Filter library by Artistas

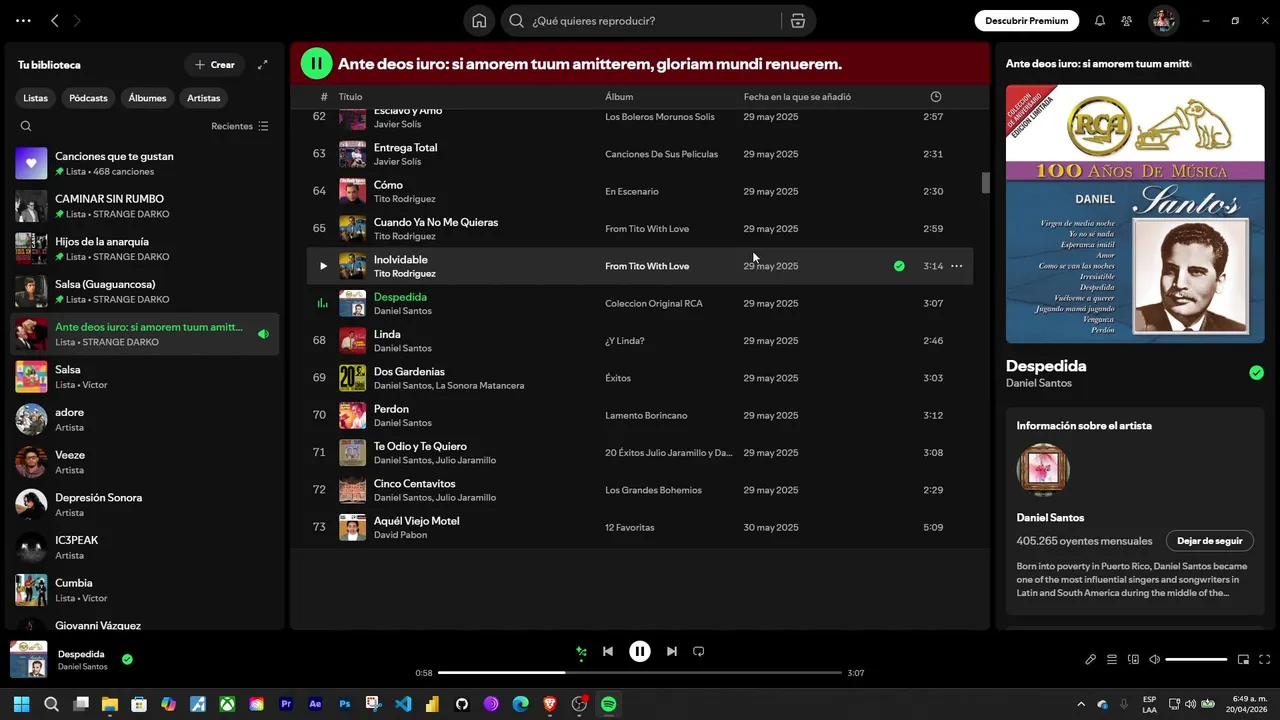pyautogui.click(x=204, y=98)
